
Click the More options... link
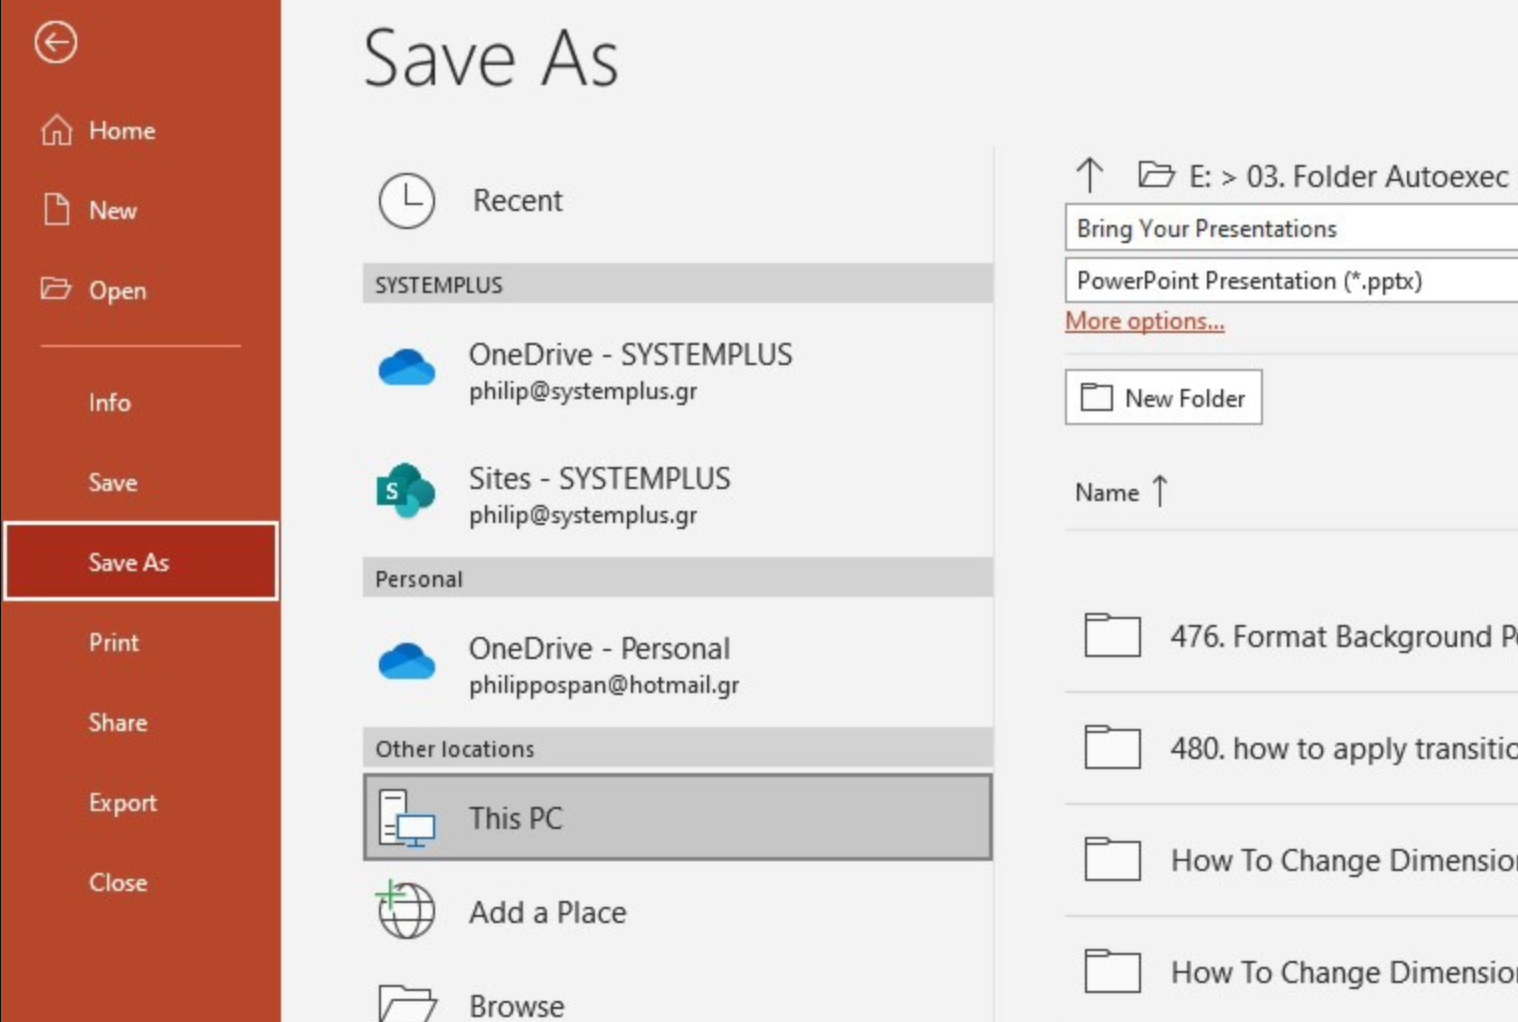click(x=1144, y=321)
